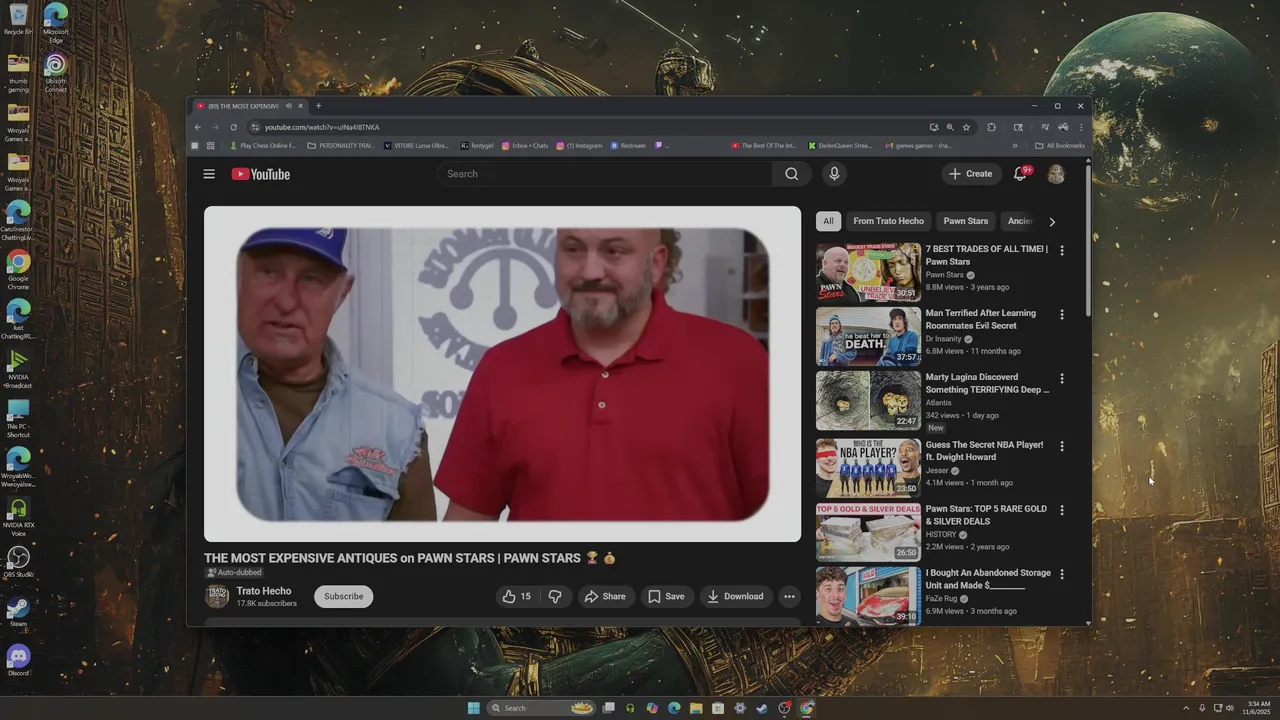Open Ubisoft Connect desktop shortcut

point(56,72)
